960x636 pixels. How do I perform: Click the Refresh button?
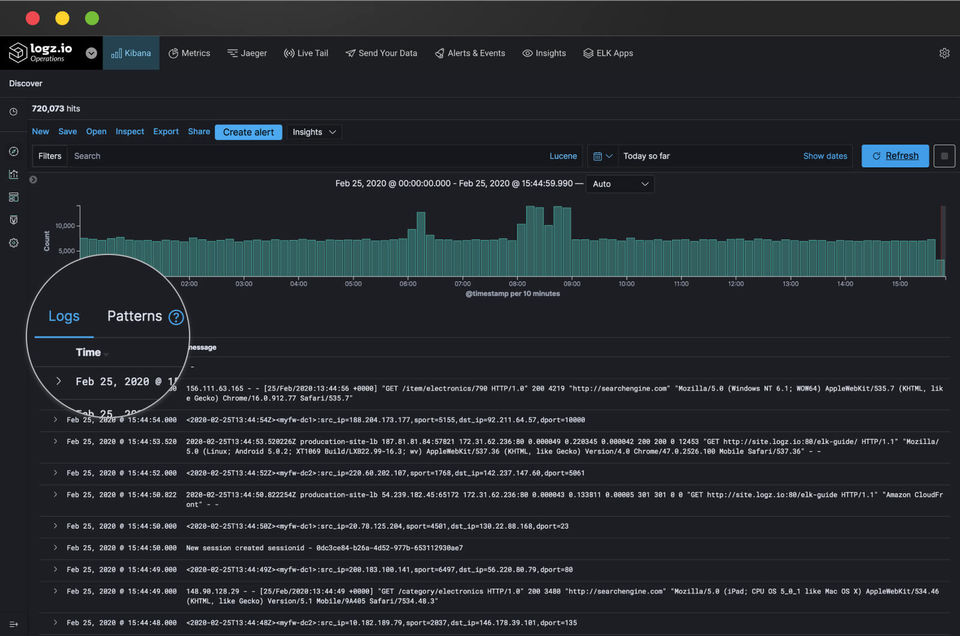point(895,156)
